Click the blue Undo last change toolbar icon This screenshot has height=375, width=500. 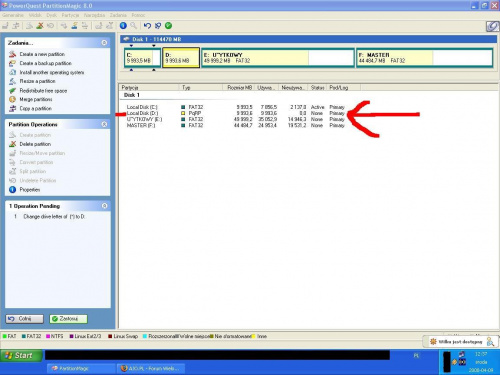[x=147, y=26]
